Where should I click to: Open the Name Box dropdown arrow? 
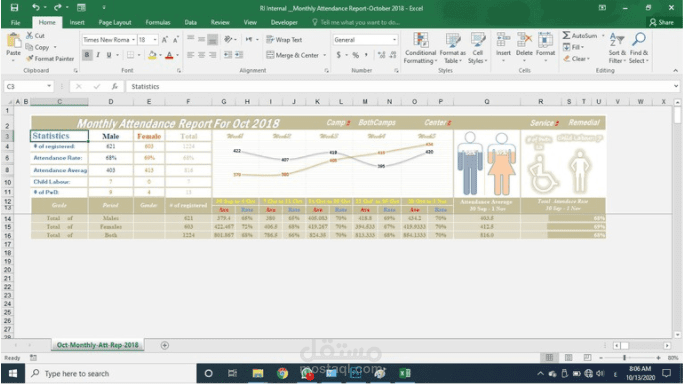point(49,86)
